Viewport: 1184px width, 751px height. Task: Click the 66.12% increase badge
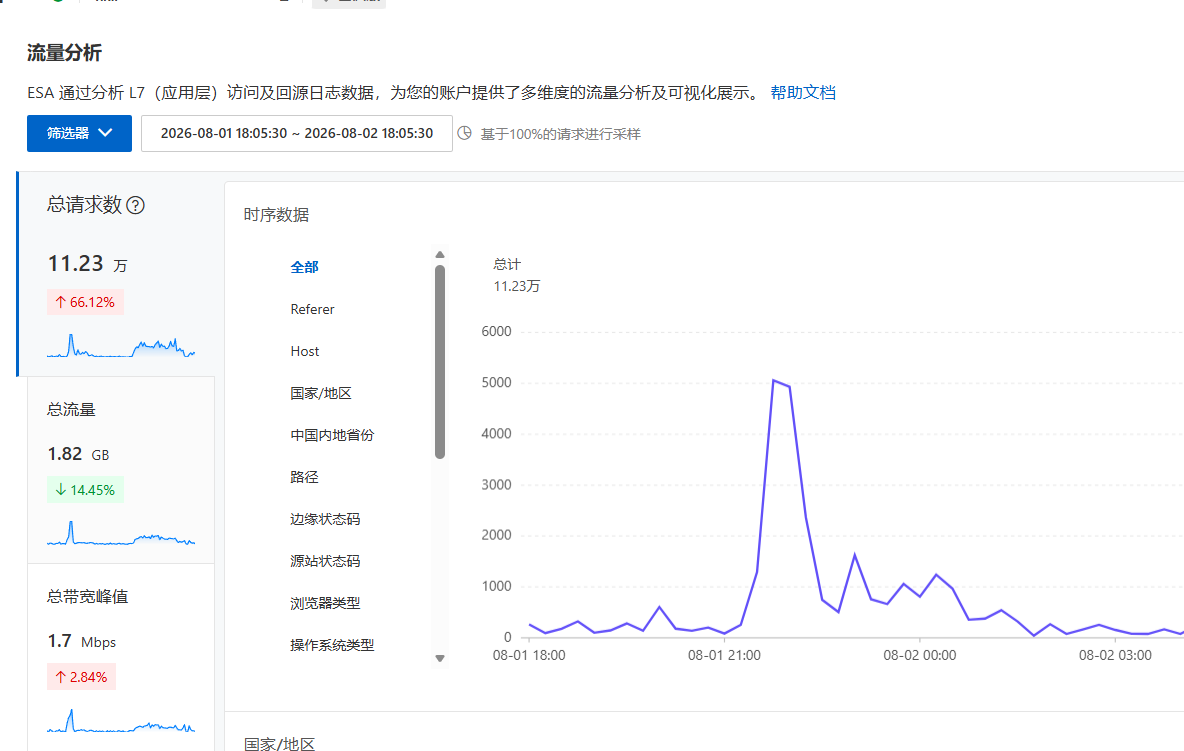[85, 303]
